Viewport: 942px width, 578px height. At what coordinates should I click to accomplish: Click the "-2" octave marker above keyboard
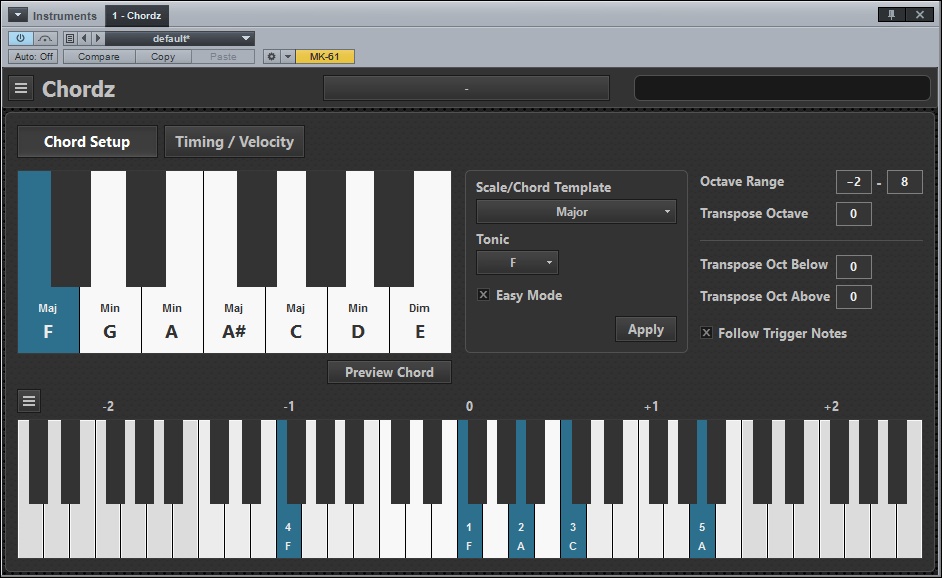(x=108, y=407)
